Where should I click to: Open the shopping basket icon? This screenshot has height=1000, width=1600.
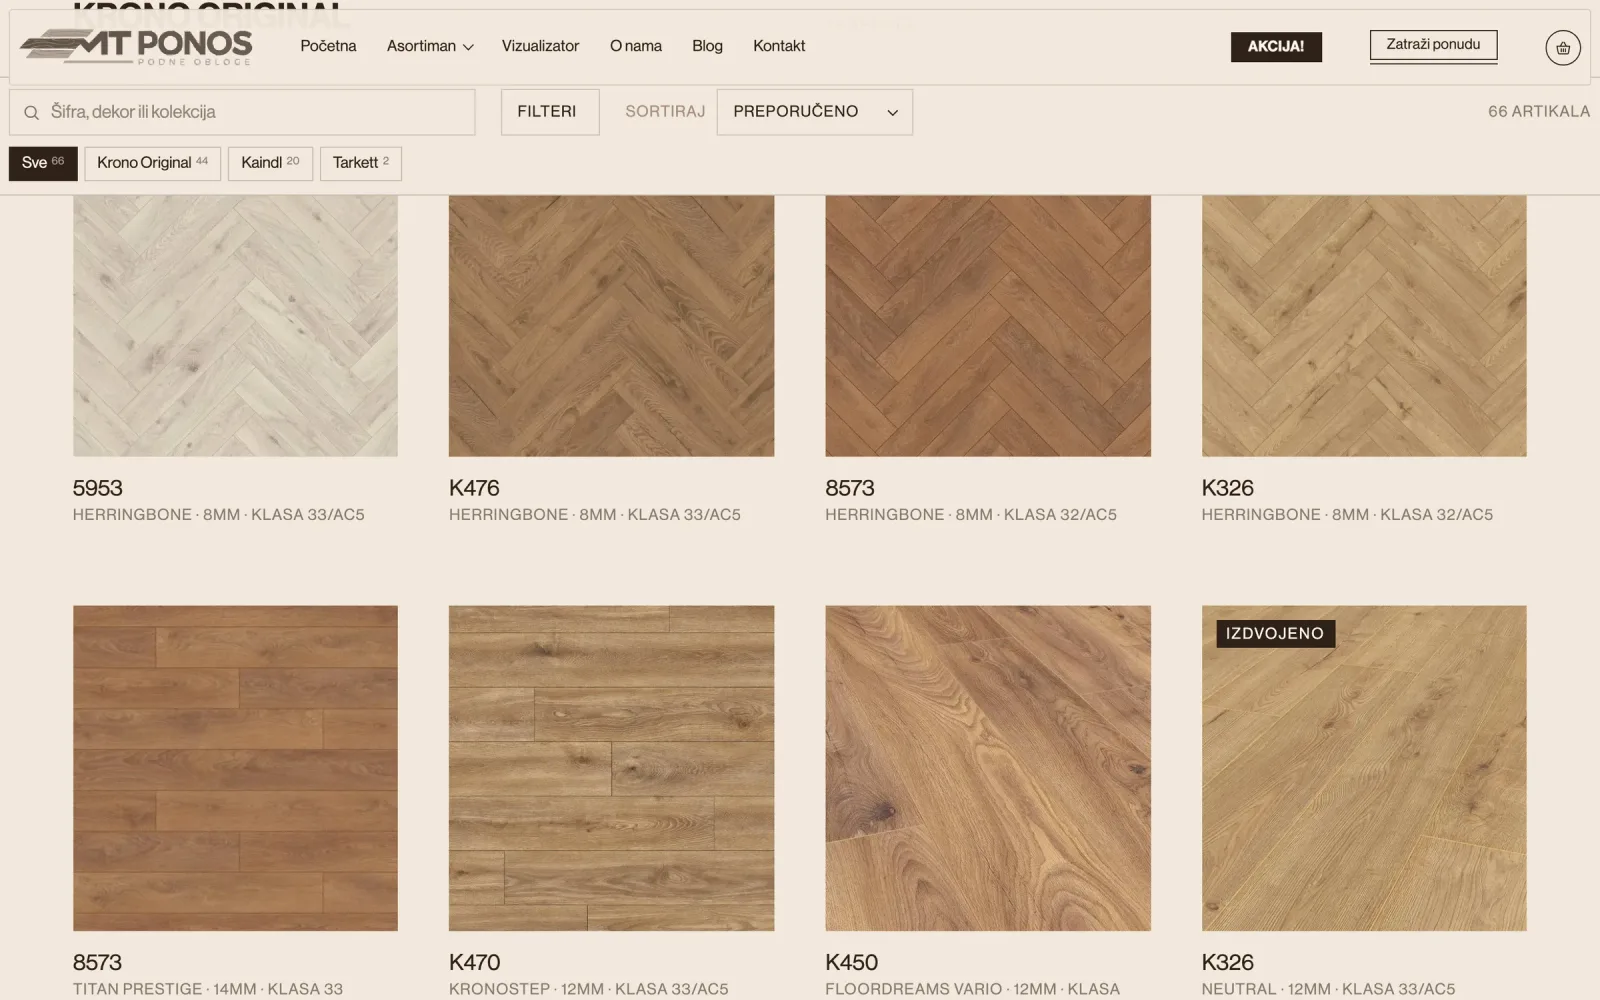tap(1562, 47)
